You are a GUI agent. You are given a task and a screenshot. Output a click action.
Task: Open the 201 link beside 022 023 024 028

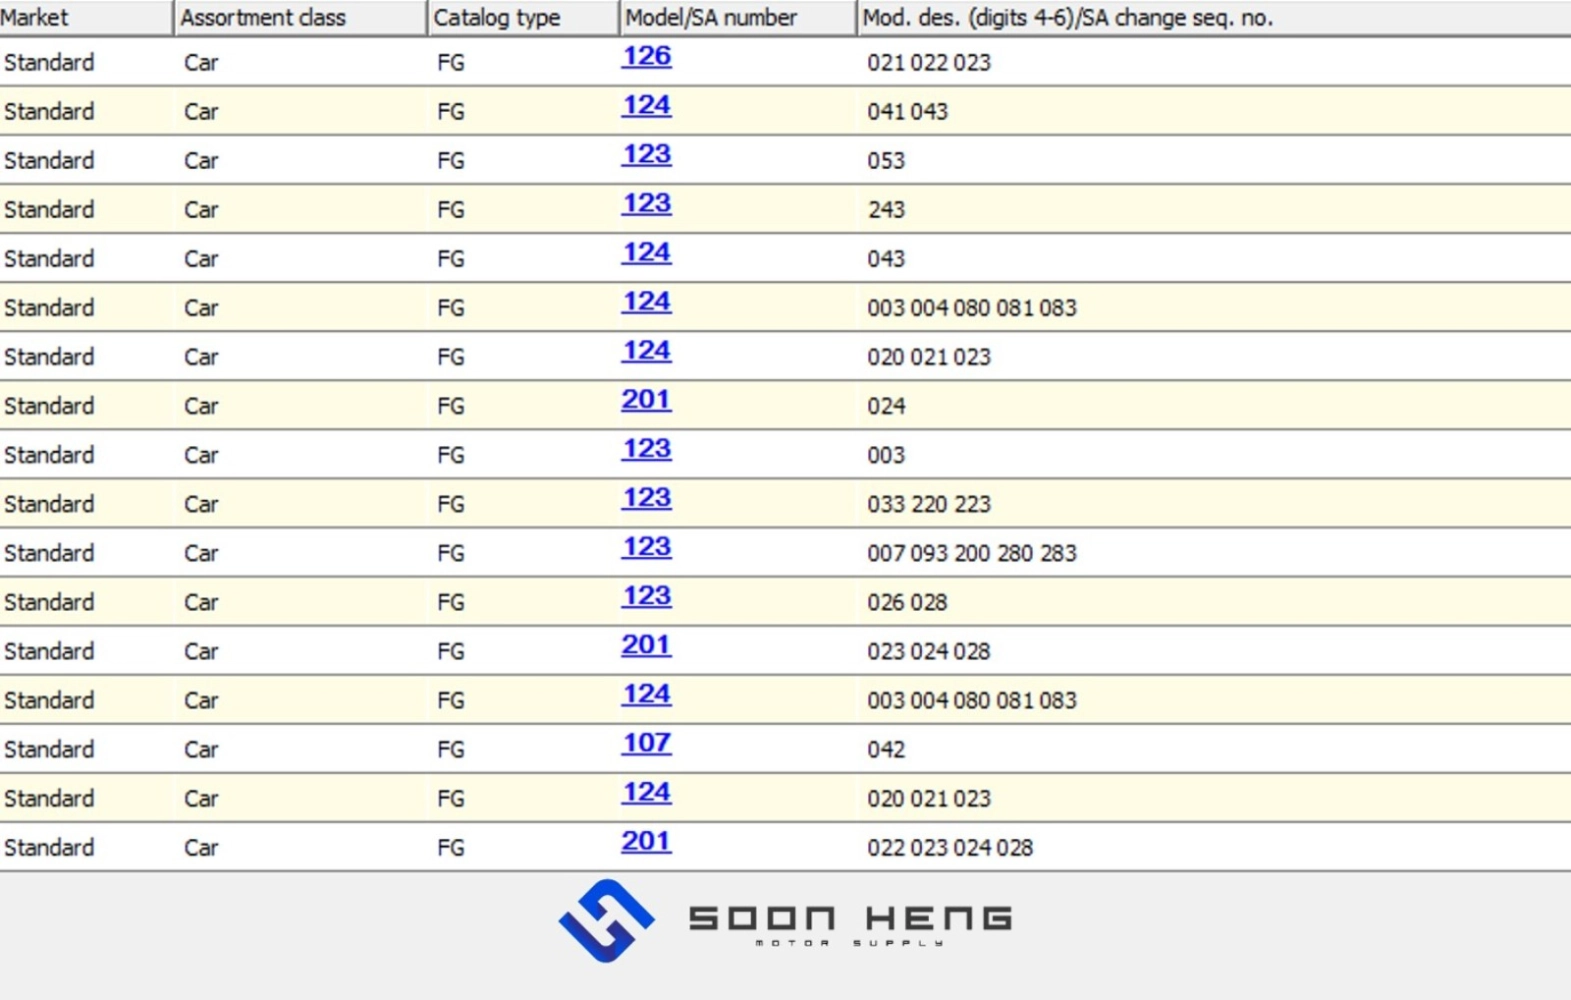pyautogui.click(x=646, y=841)
